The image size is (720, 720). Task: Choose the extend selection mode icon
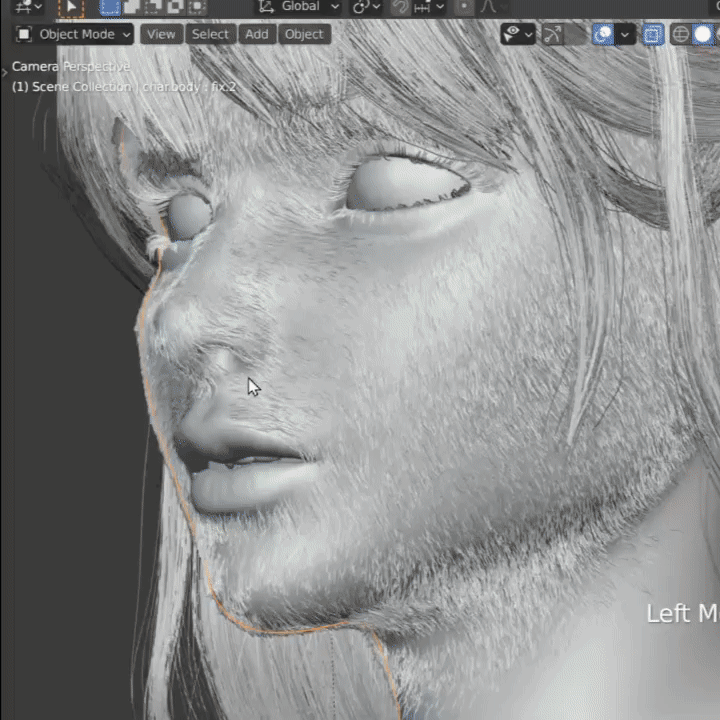coord(132,7)
